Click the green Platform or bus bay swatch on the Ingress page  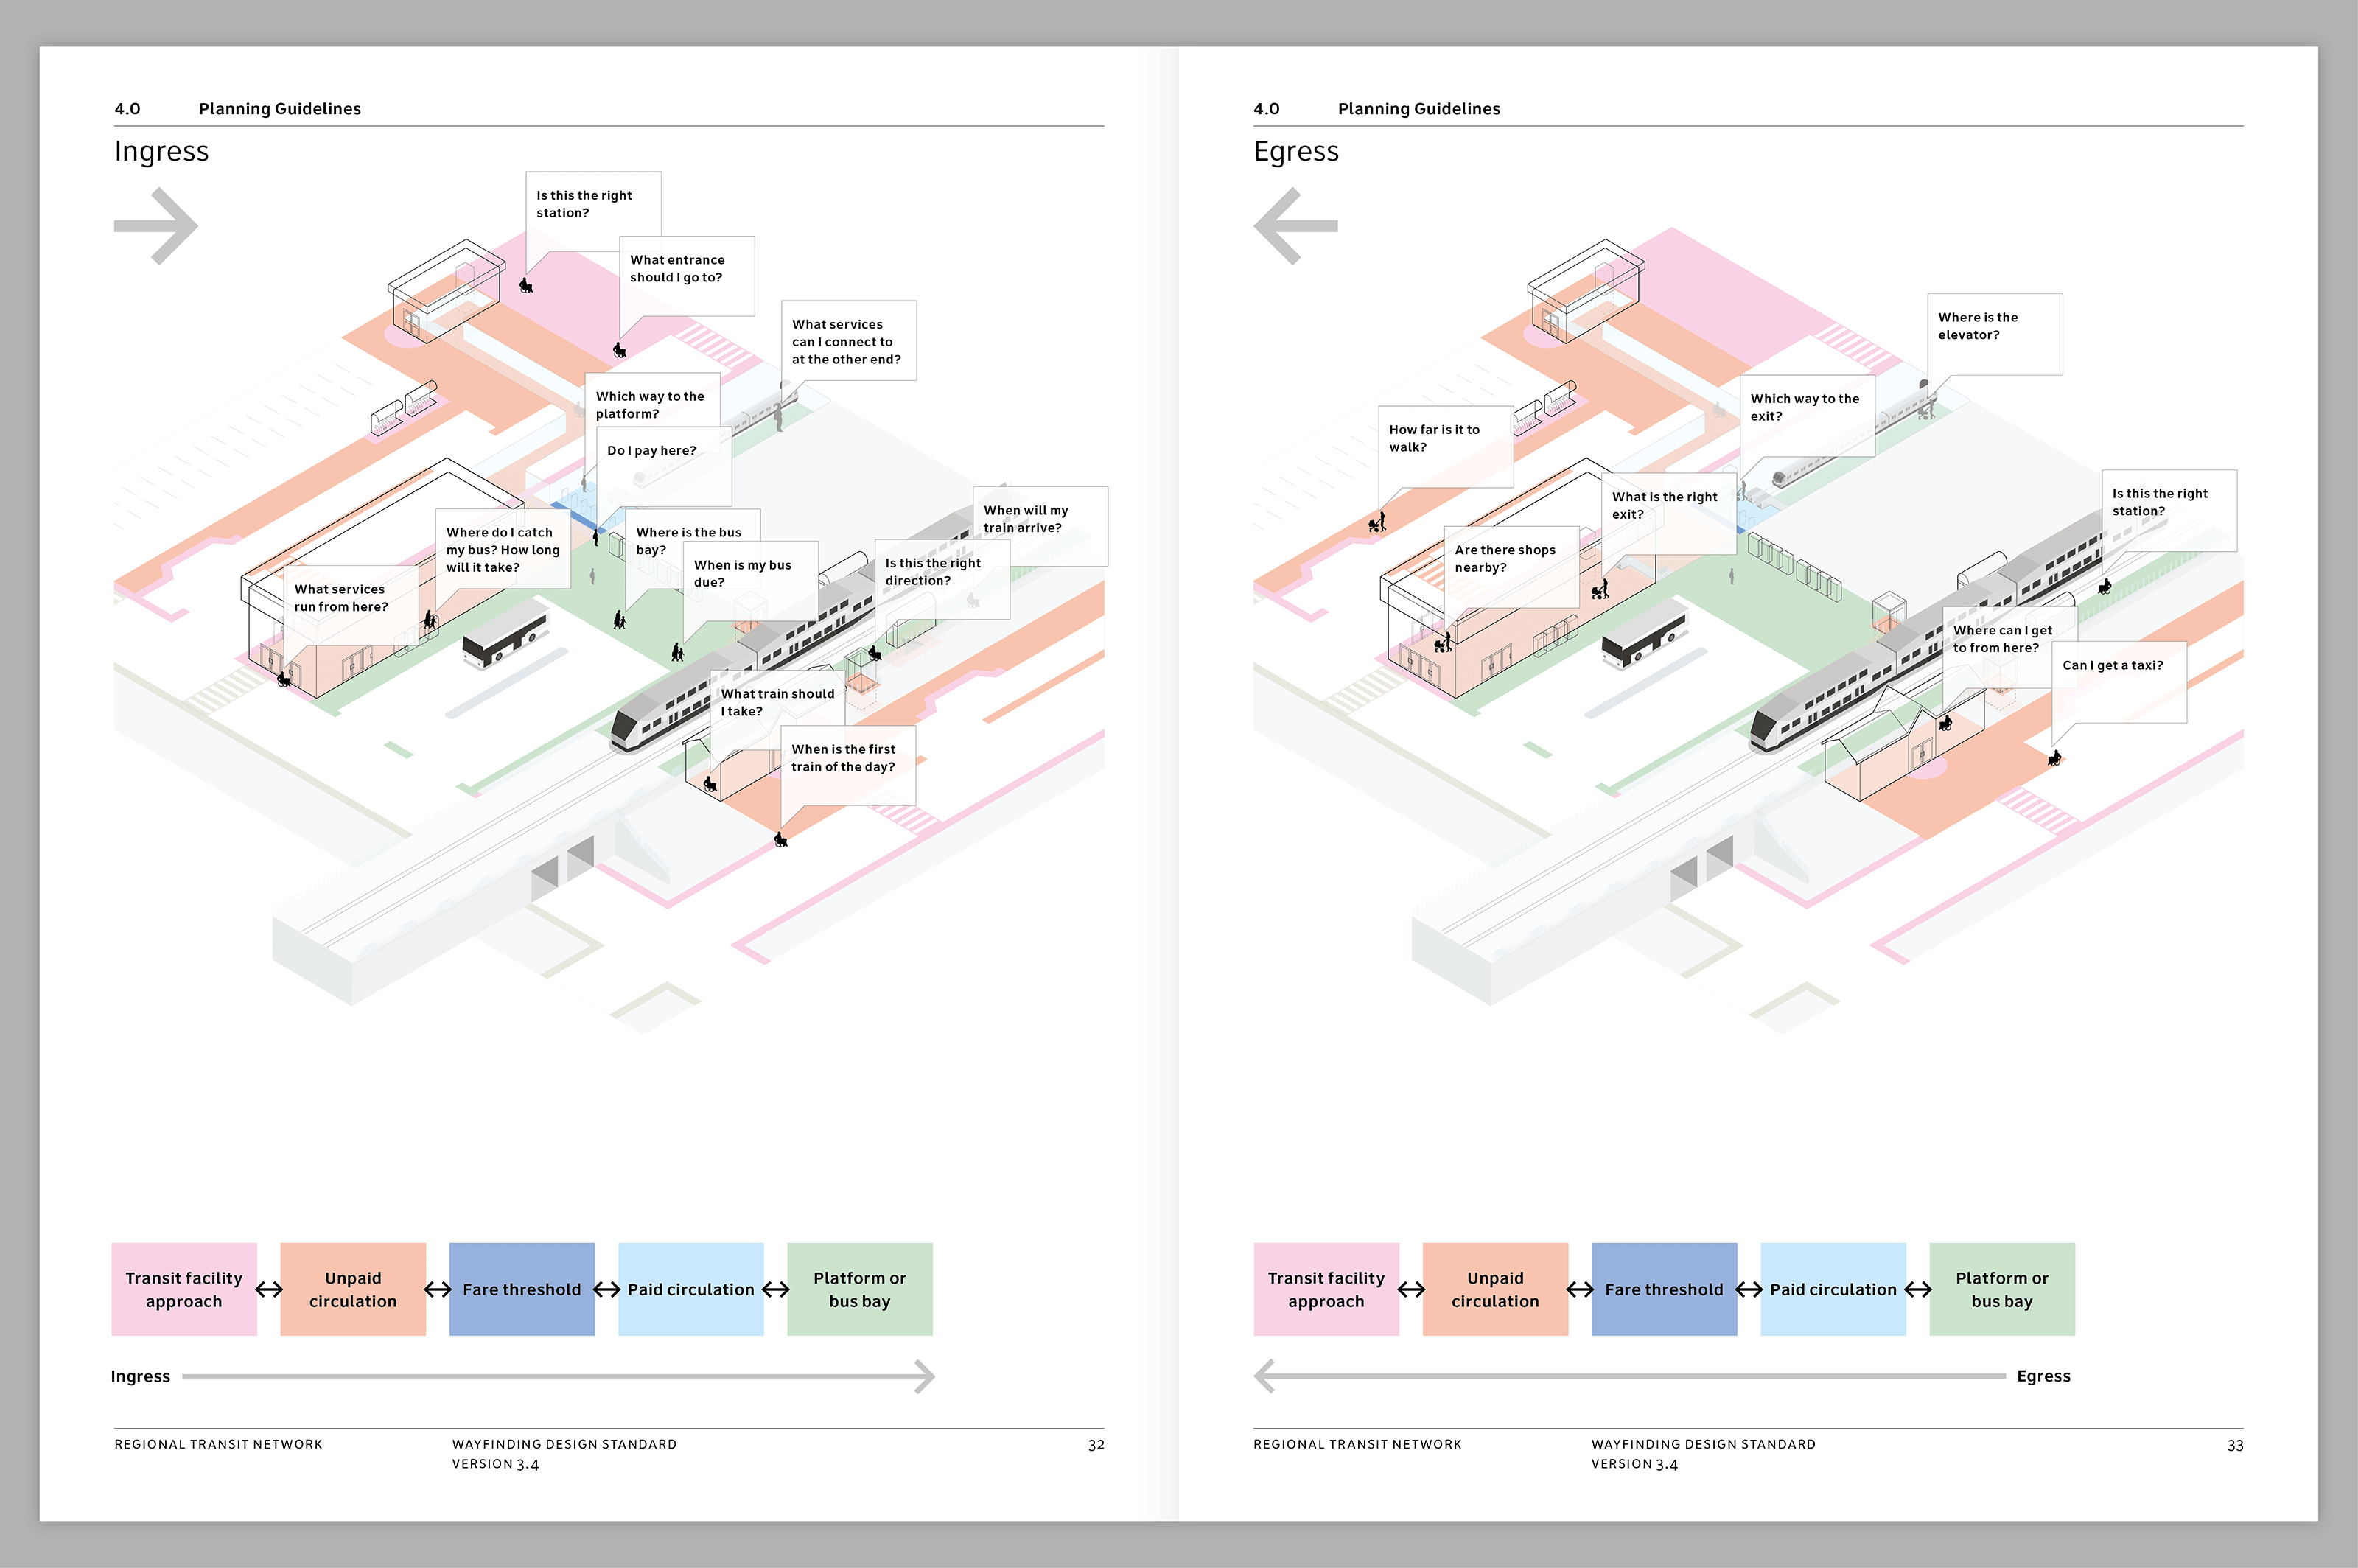(x=859, y=1289)
